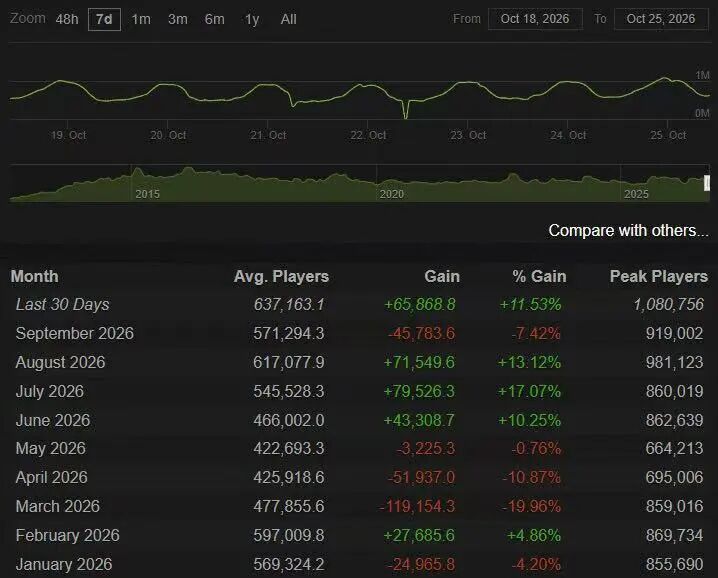Click February percent gain +4.86%
The height and width of the screenshot is (578, 718).
pyautogui.click(x=534, y=535)
